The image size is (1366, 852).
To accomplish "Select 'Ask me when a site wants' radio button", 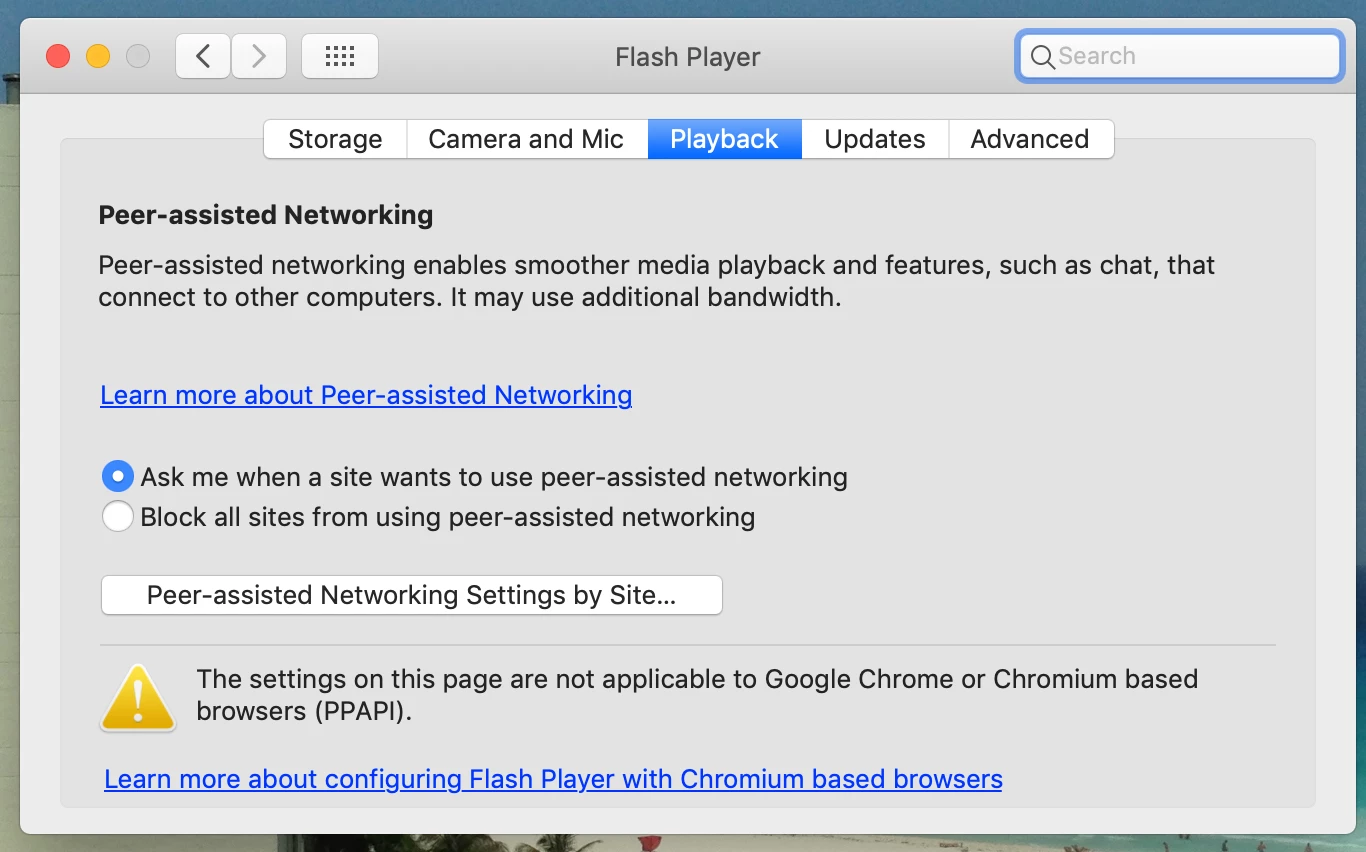I will coord(118,476).
